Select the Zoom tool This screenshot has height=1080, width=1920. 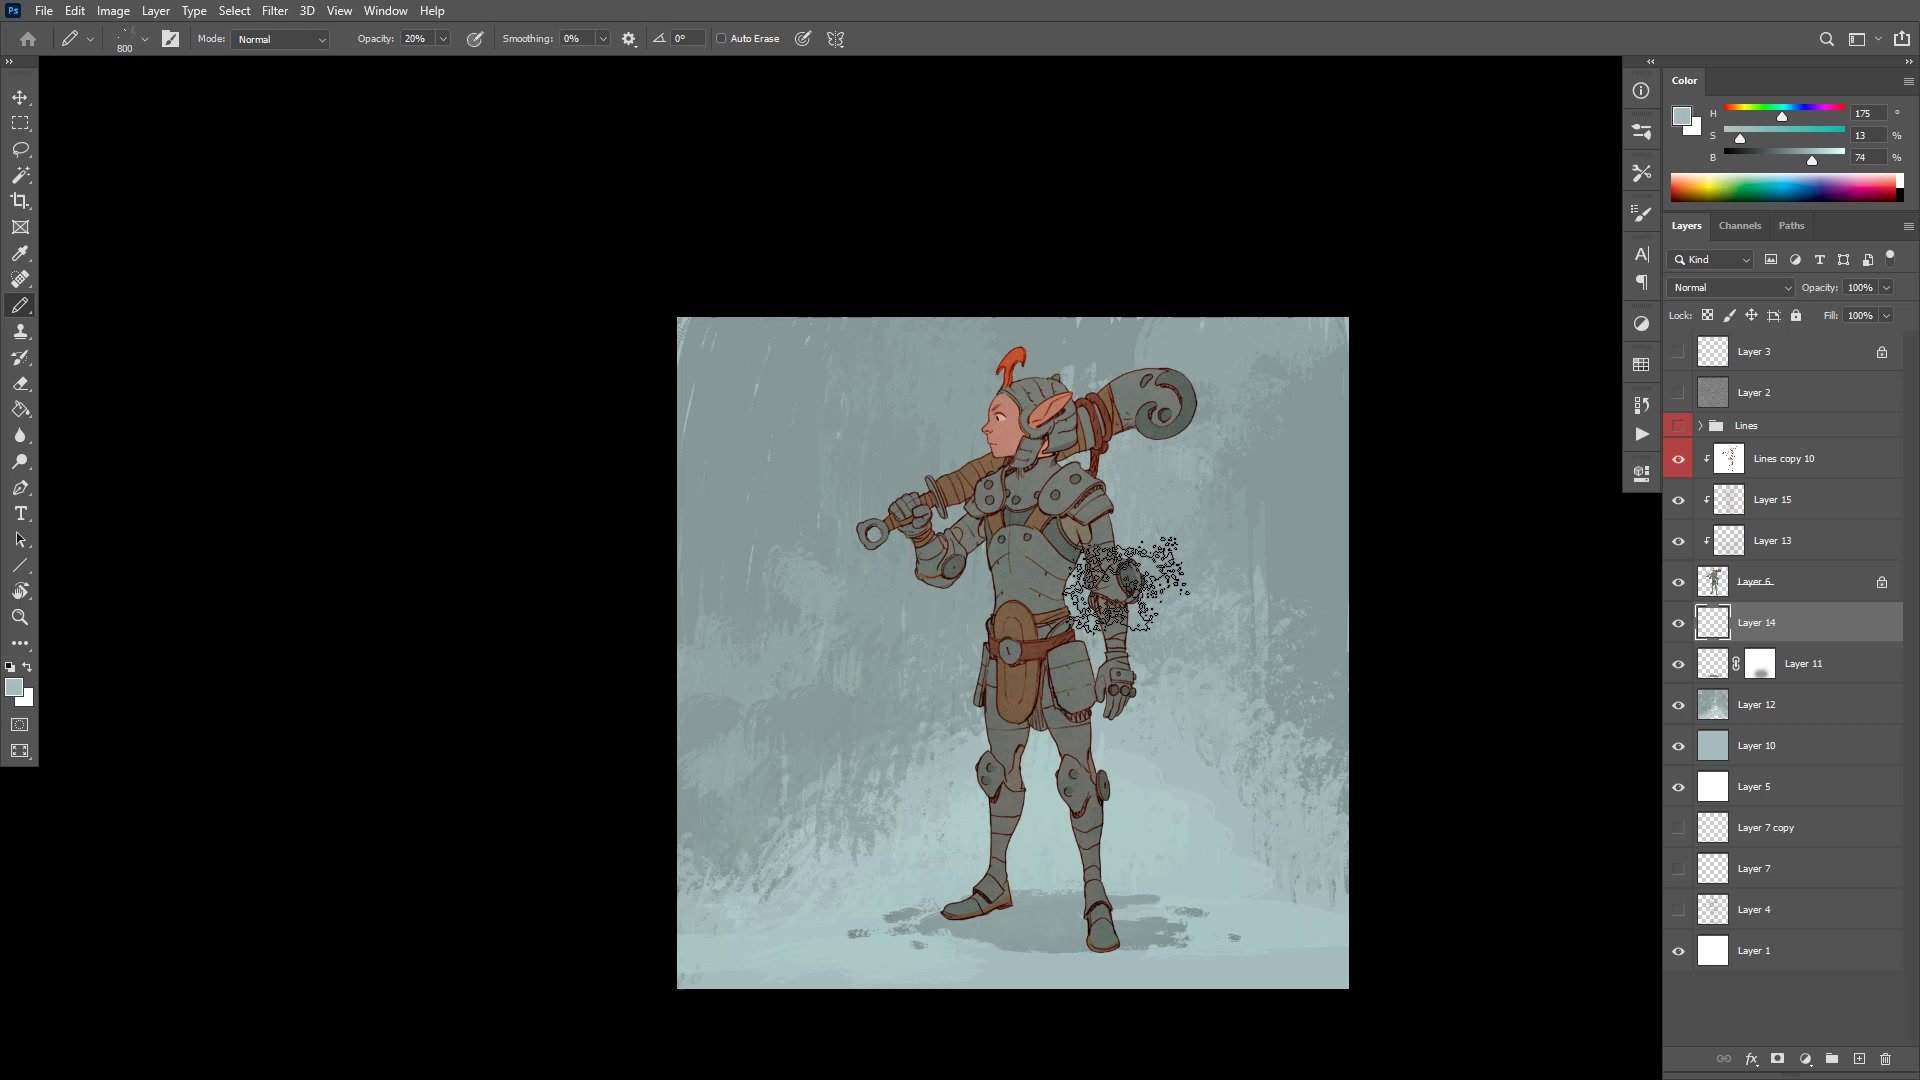[x=20, y=617]
